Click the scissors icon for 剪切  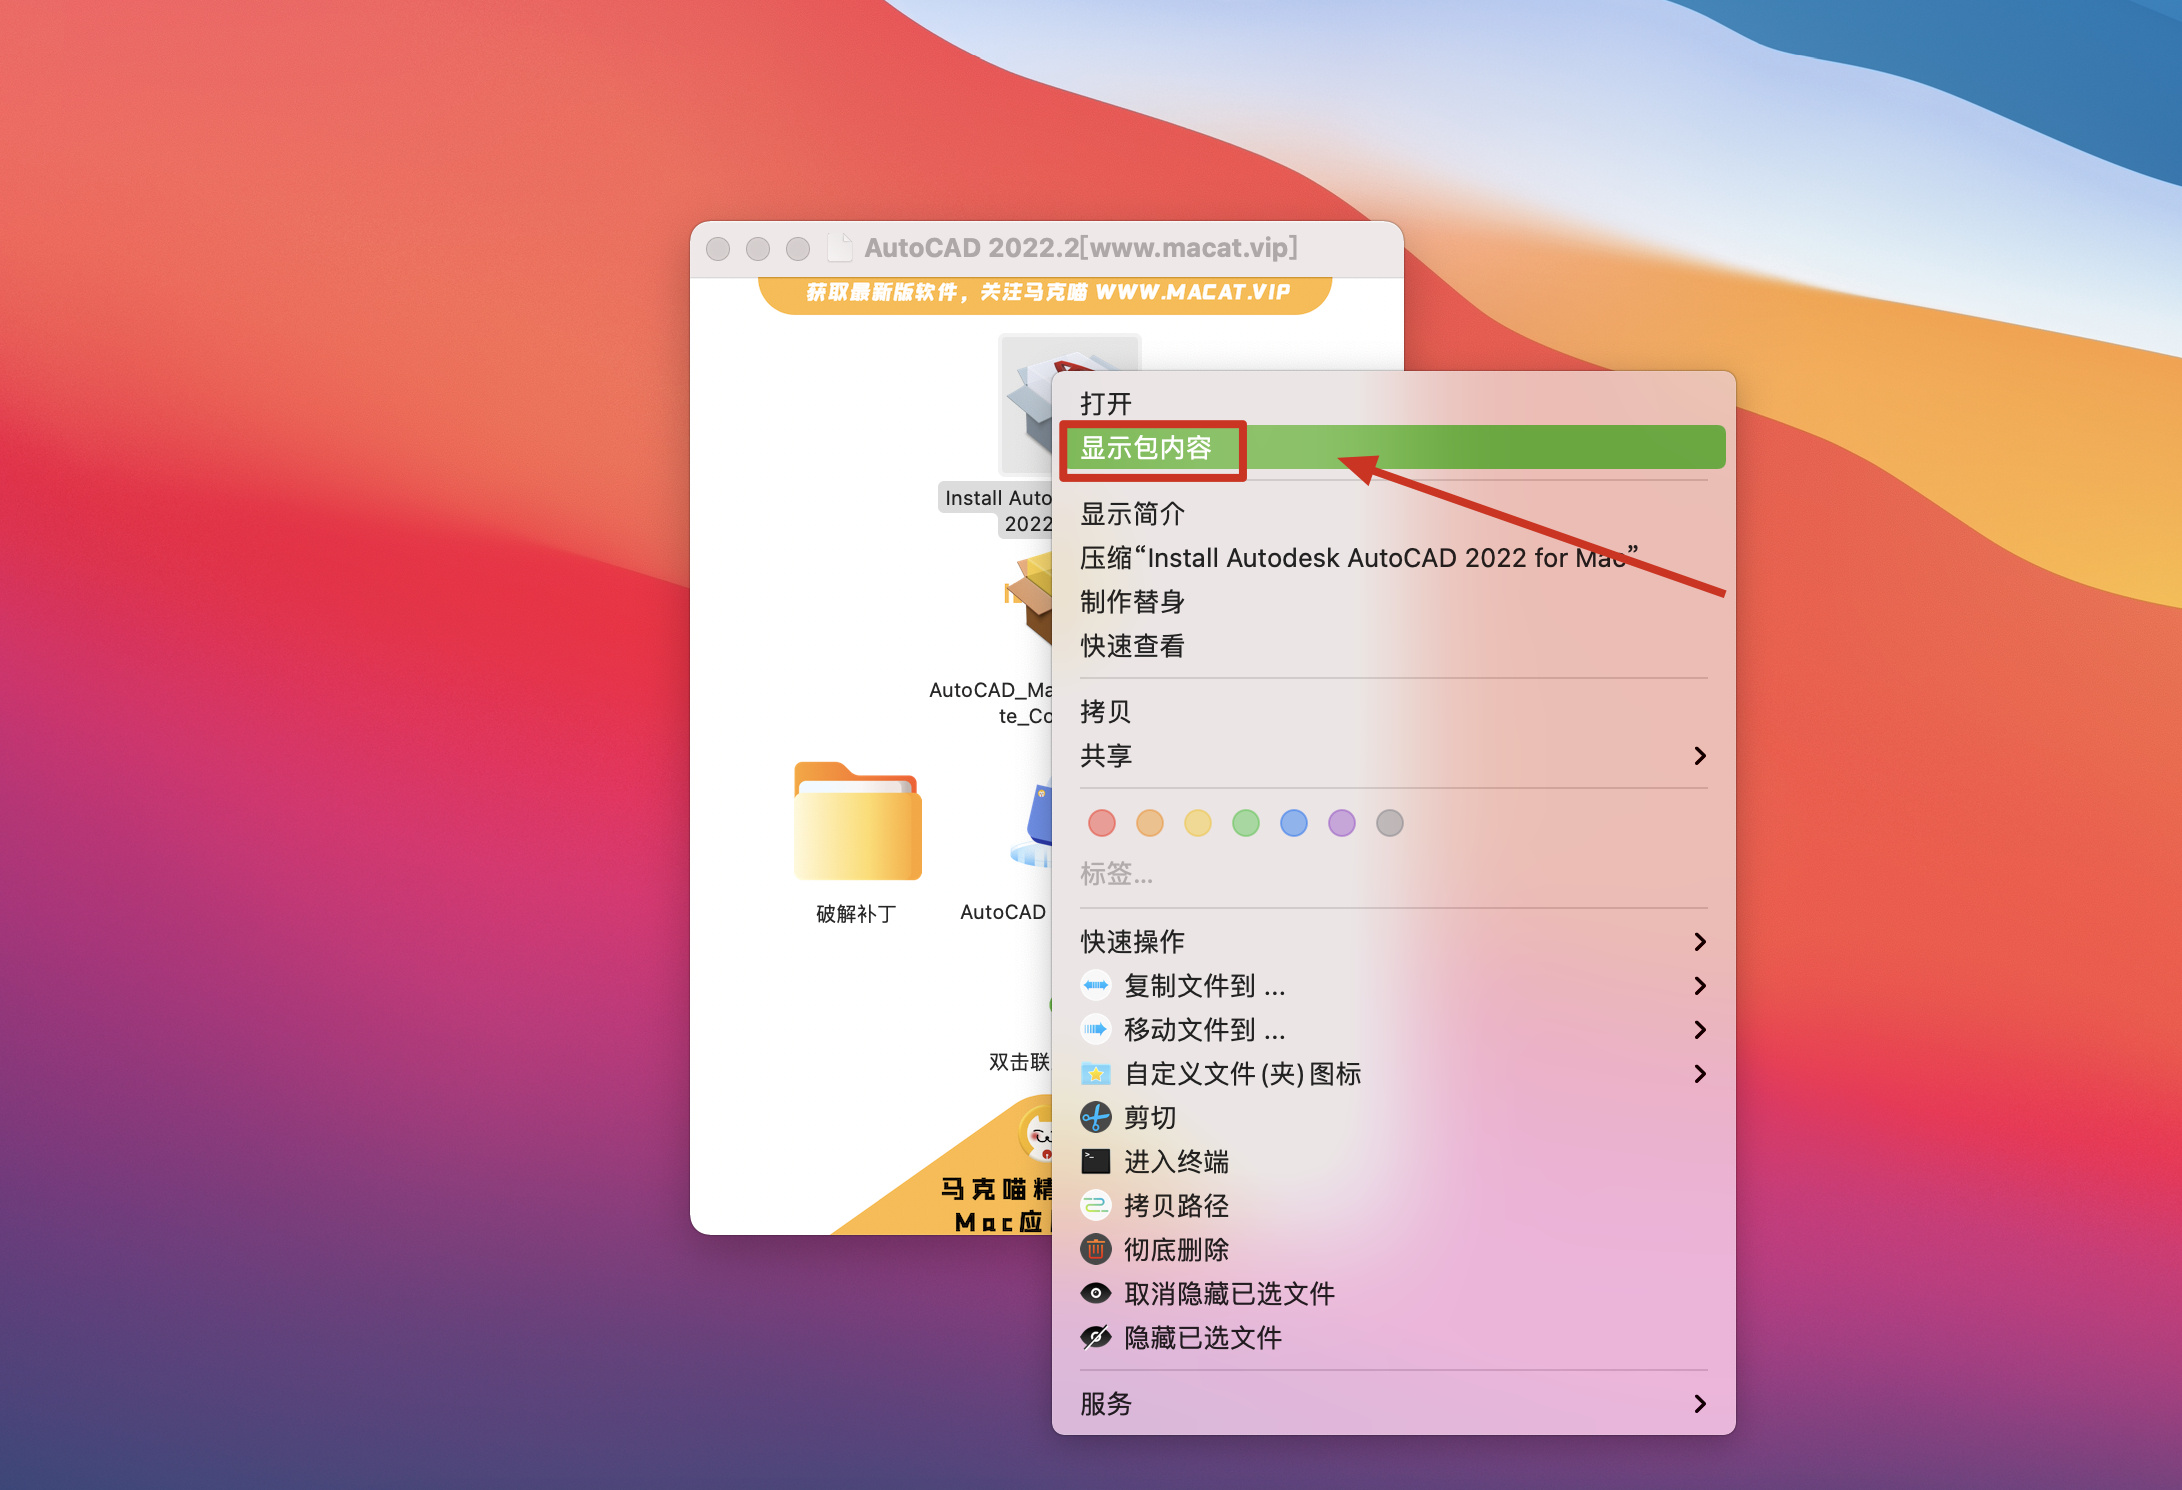[1096, 1117]
